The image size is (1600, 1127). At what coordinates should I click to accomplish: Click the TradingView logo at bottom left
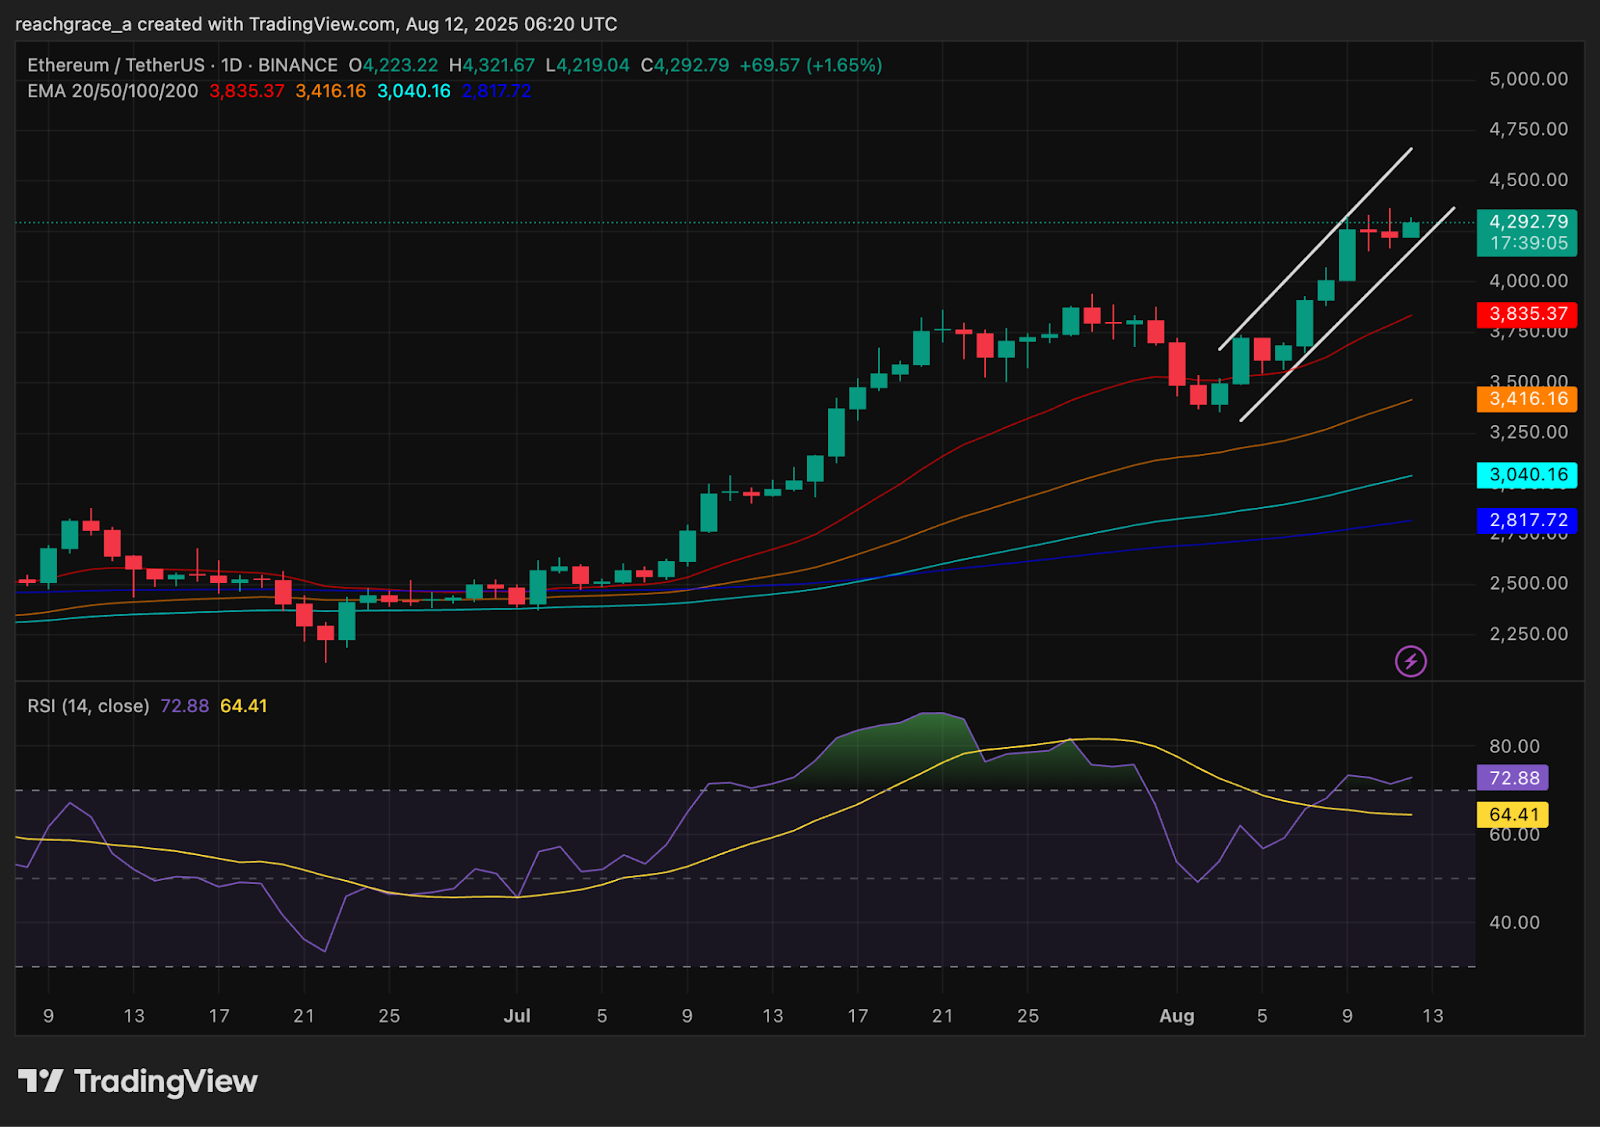point(138,1081)
